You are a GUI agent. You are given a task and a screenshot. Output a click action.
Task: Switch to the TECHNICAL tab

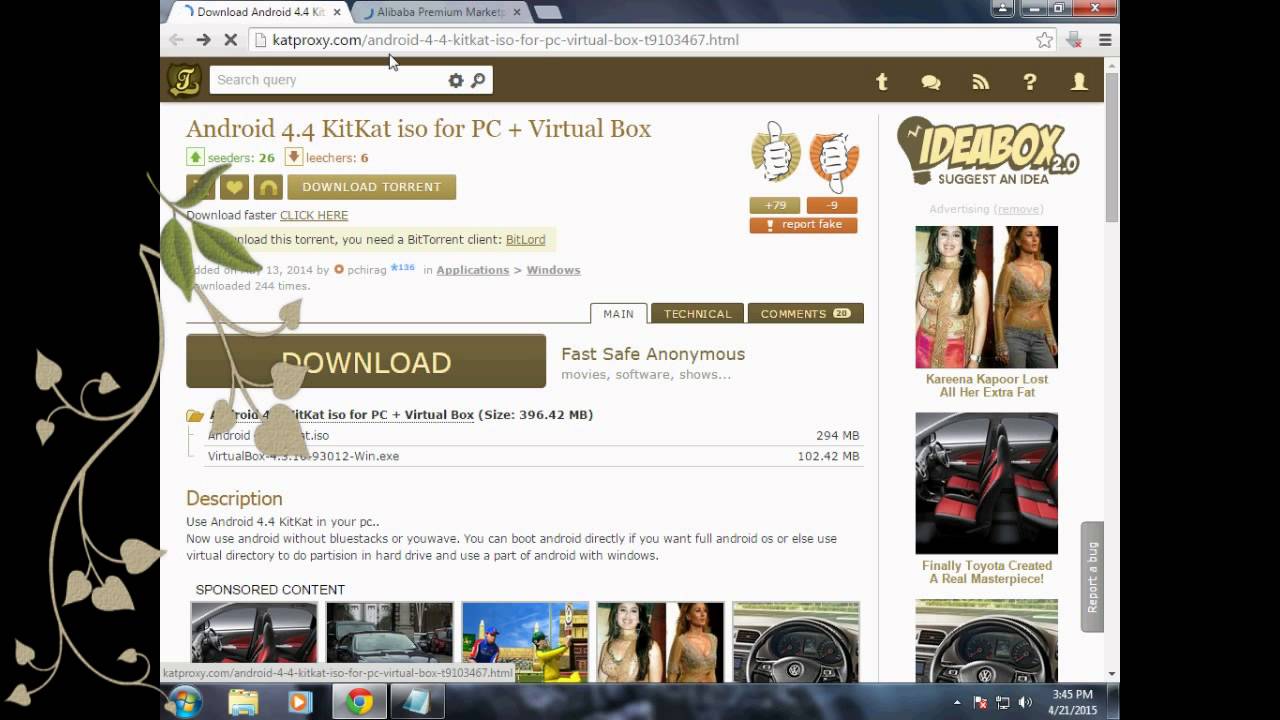(x=698, y=313)
